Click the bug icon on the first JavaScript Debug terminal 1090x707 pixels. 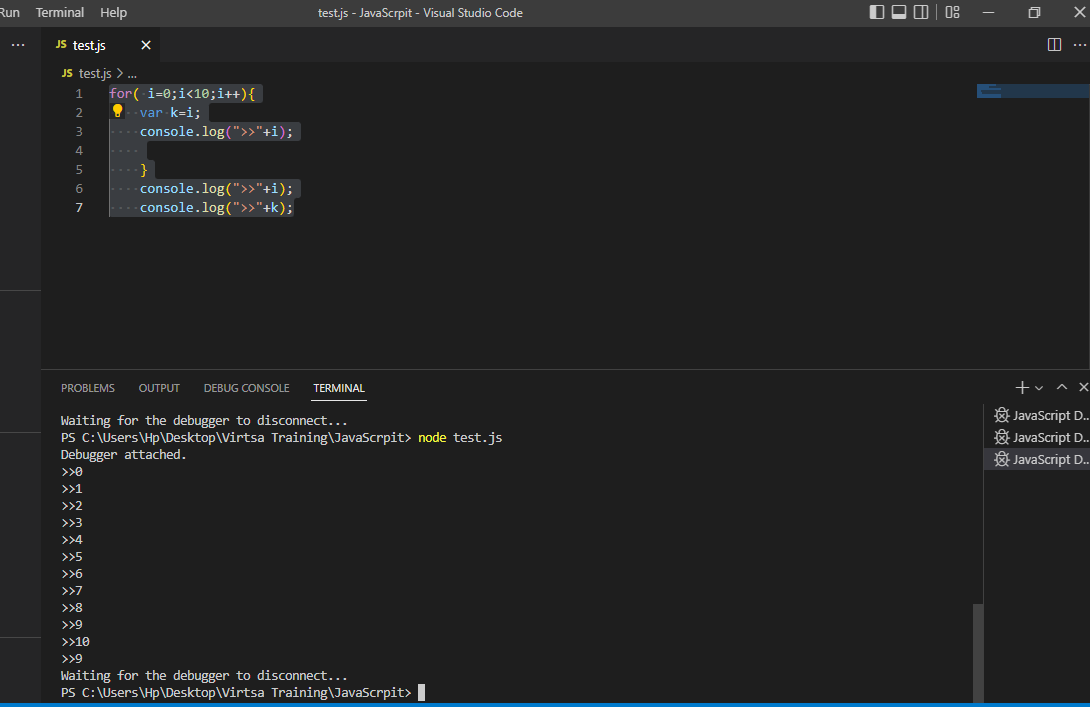pos(1000,415)
